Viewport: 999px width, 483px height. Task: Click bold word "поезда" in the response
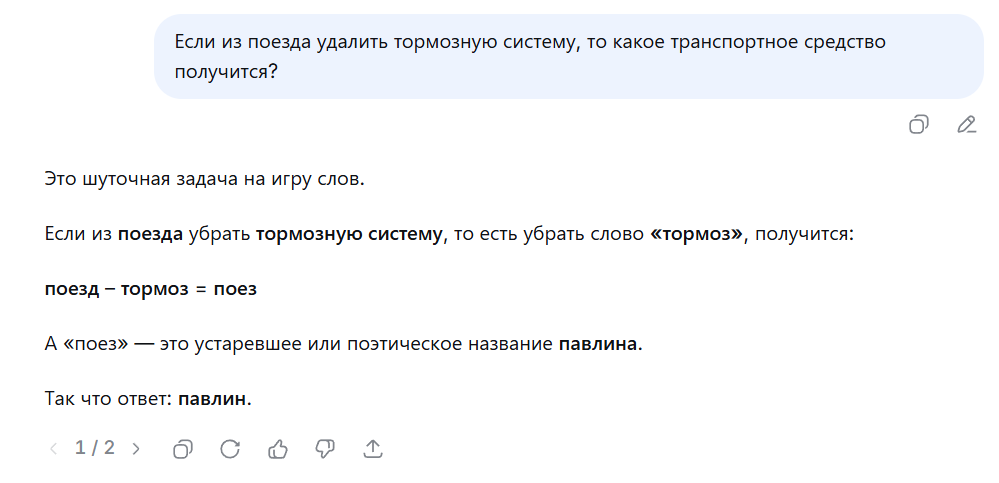pyautogui.click(x=150, y=235)
